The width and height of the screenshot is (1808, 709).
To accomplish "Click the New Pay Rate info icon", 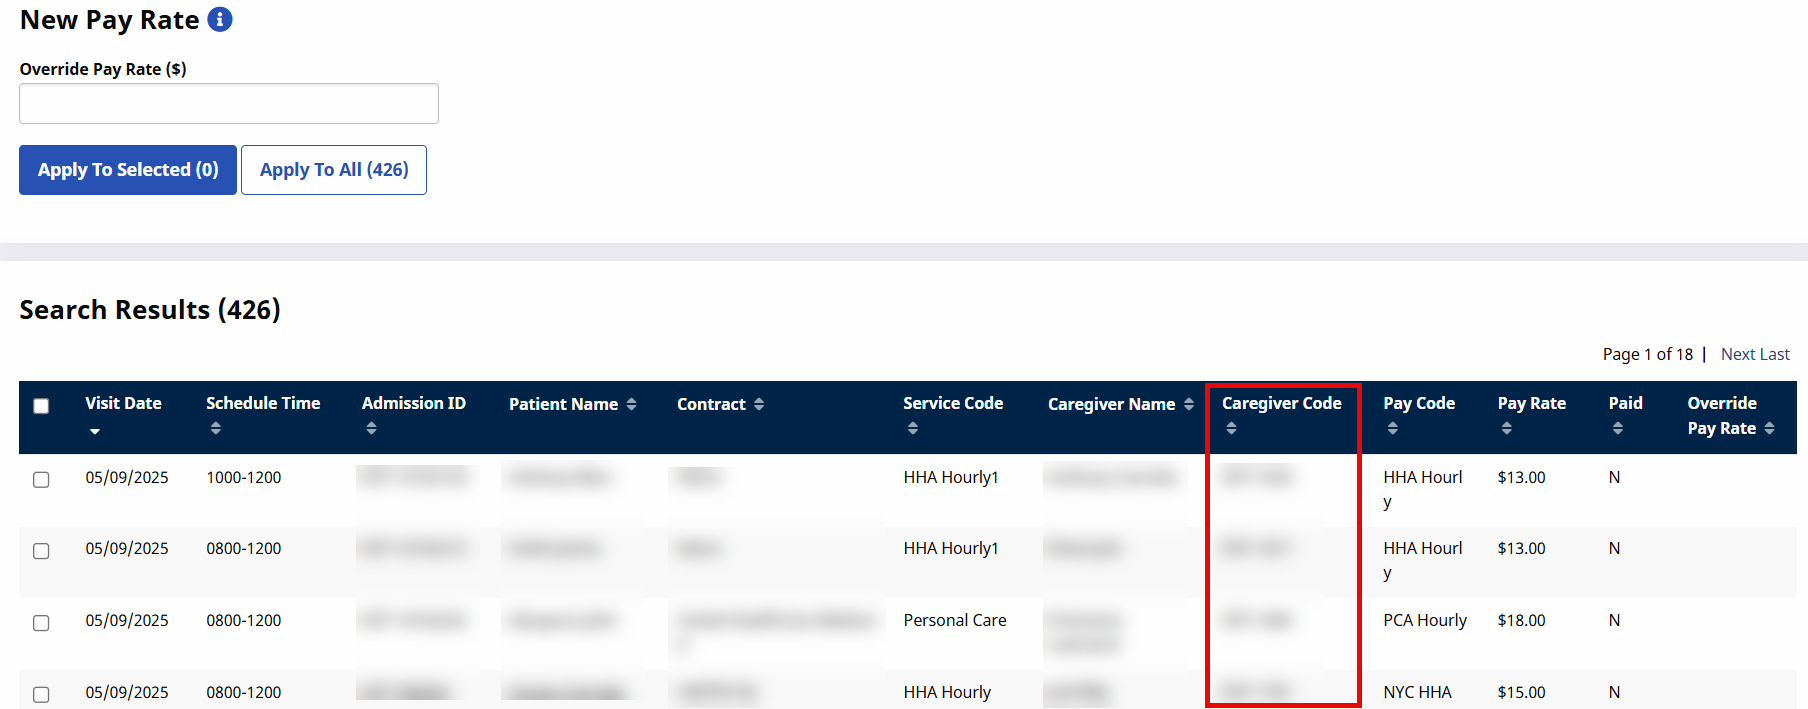I will (x=220, y=20).
